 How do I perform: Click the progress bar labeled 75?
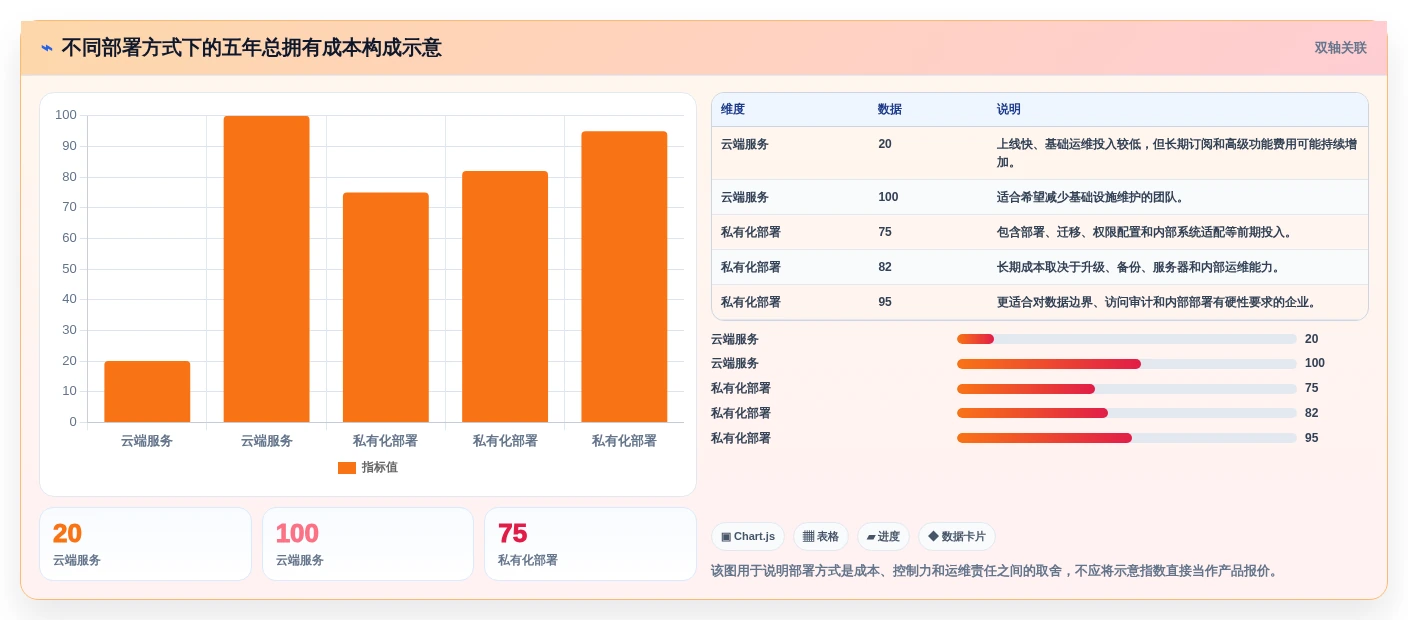click(x=1127, y=389)
